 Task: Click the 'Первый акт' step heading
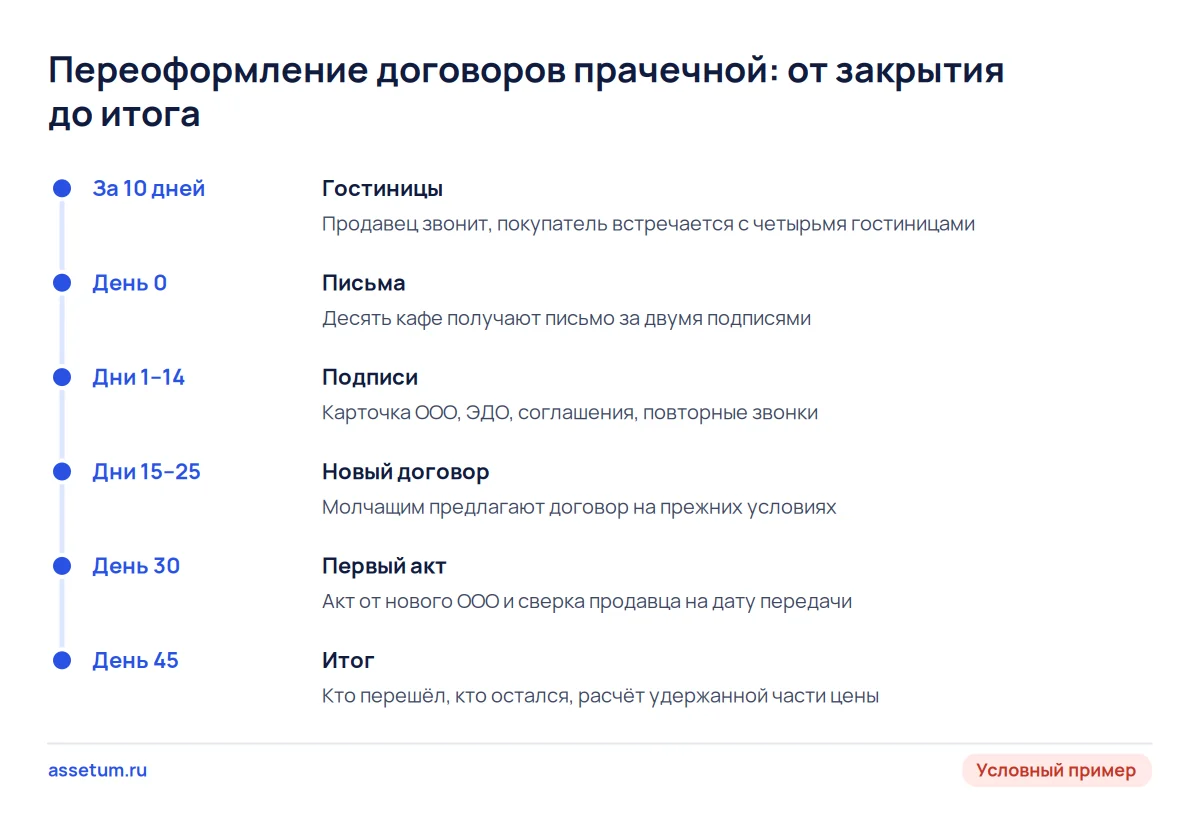coord(384,566)
